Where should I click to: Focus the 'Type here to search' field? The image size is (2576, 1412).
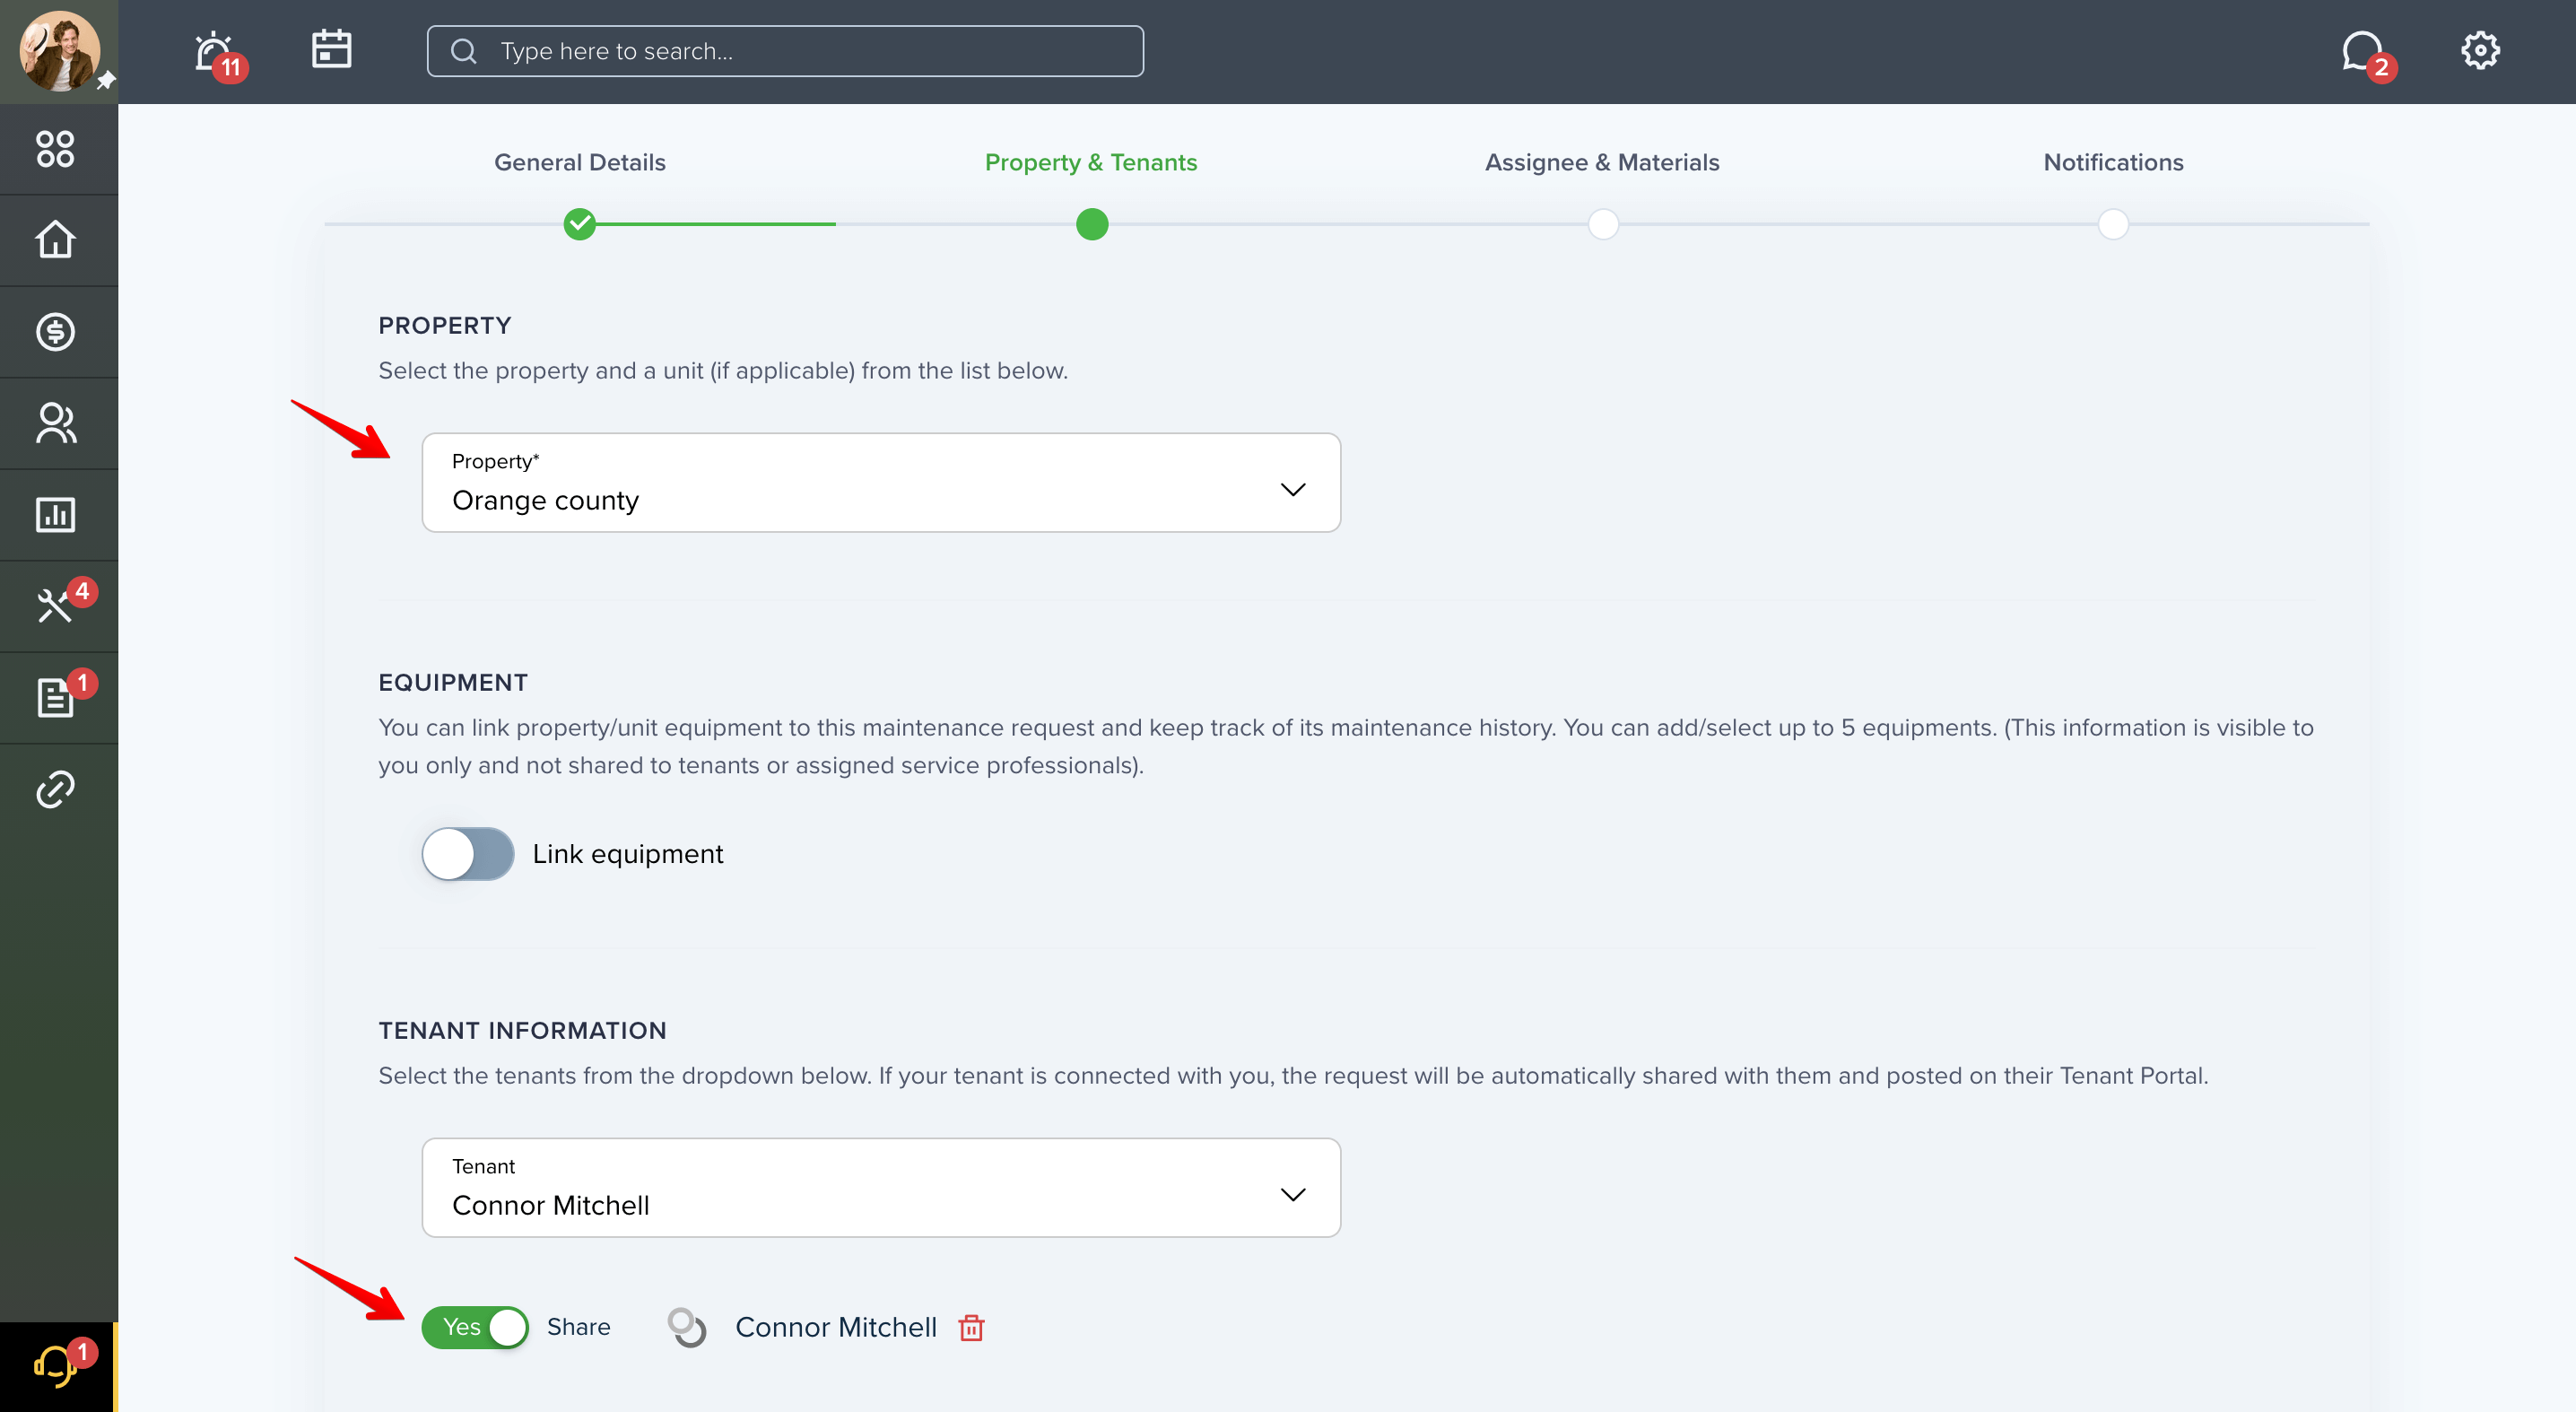tap(785, 51)
